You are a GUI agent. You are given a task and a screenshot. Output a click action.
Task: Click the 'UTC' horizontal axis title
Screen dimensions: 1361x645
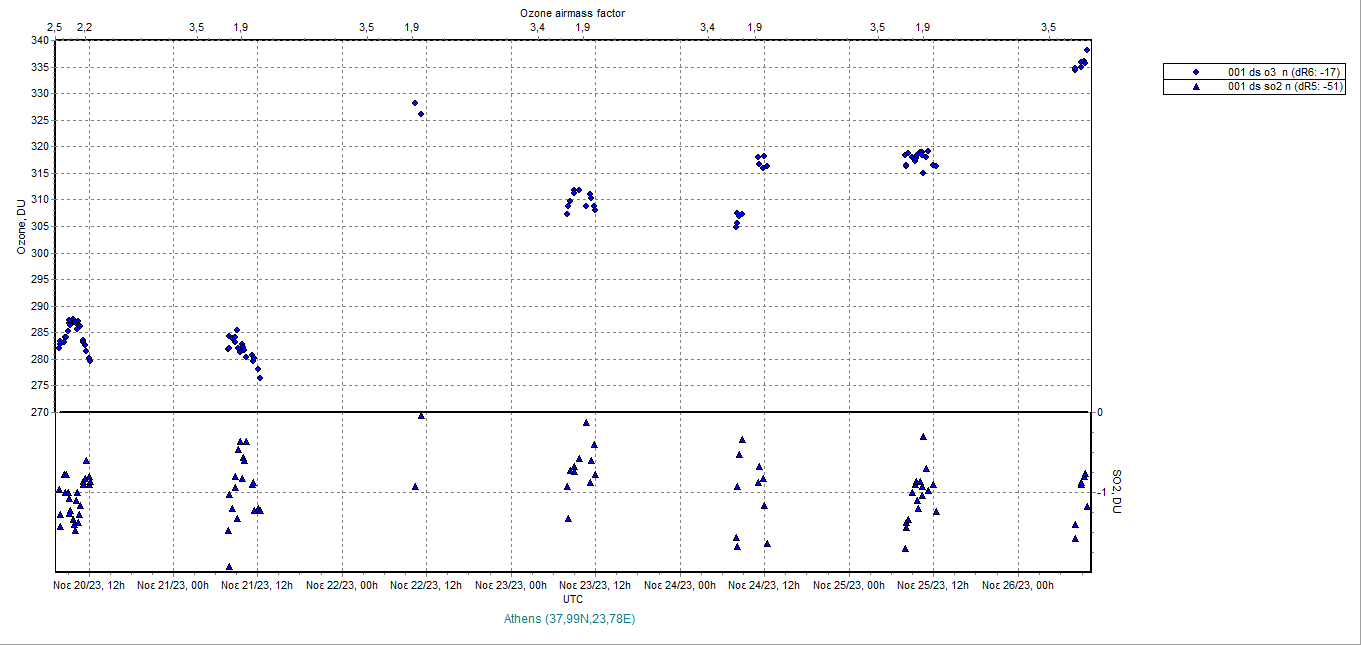[x=573, y=599]
